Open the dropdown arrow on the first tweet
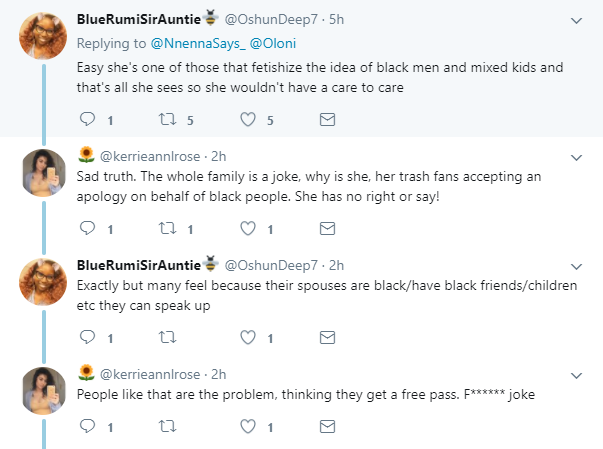This screenshot has height=449, width=603. tap(576, 20)
